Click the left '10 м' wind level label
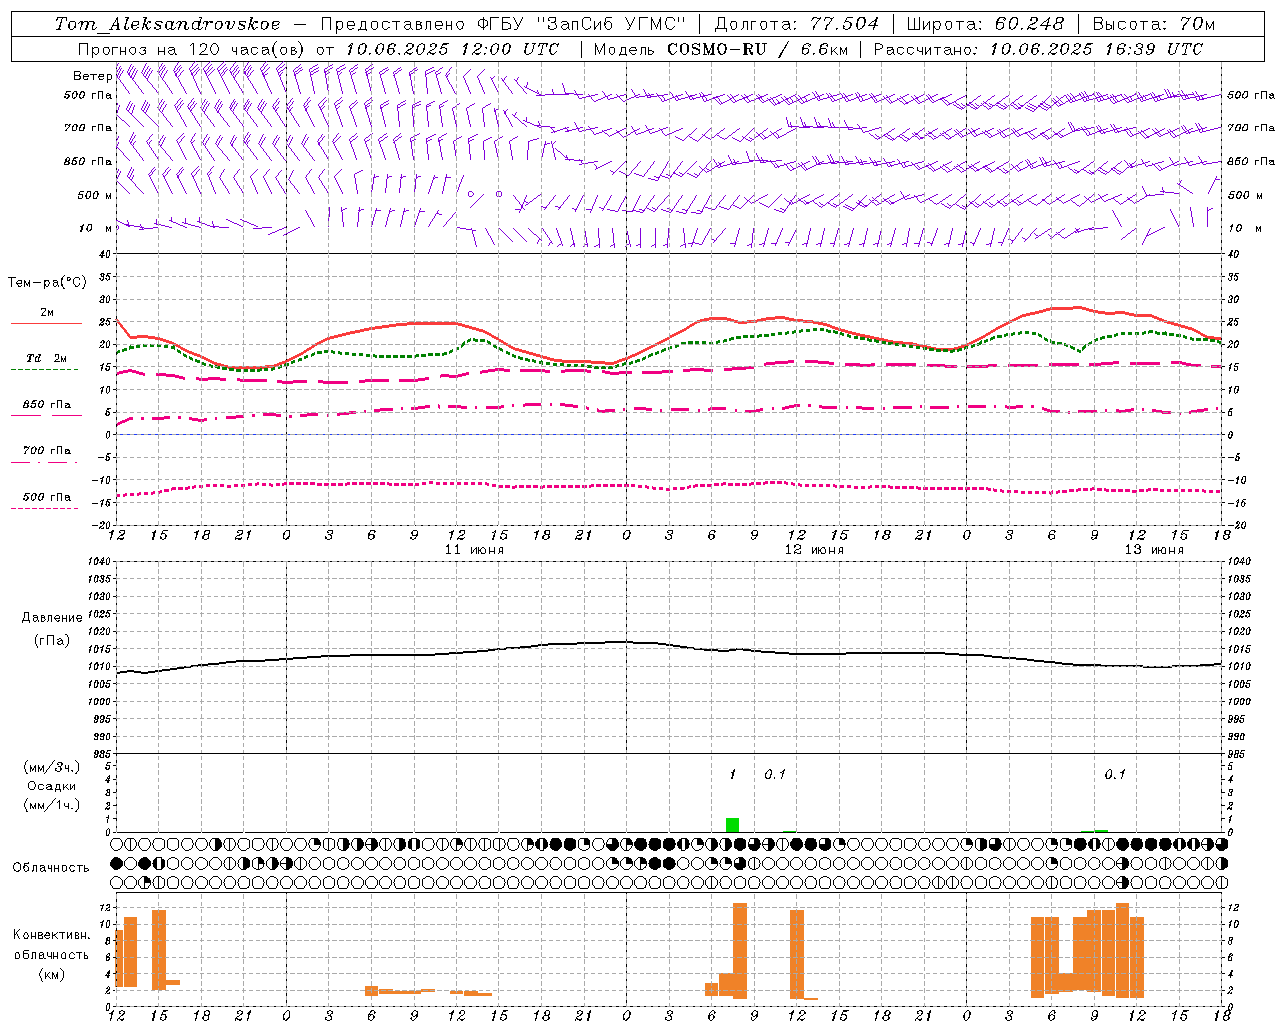This screenshot has height=1024, width=1280. (x=95, y=228)
